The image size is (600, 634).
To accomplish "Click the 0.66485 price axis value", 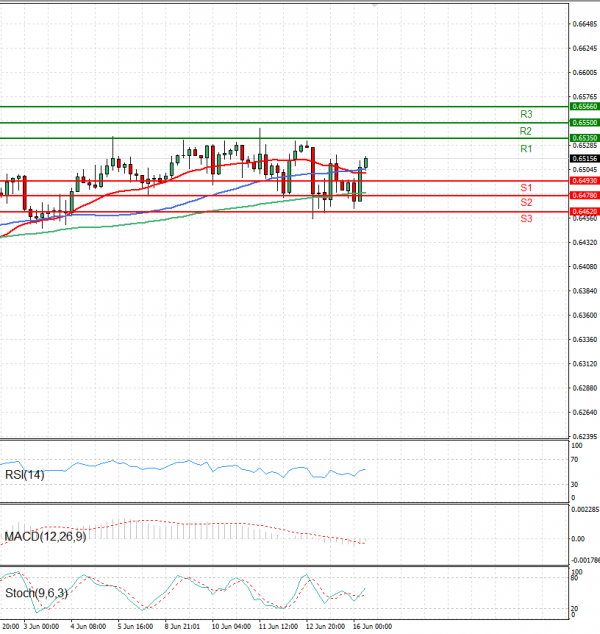I will pos(585,24).
